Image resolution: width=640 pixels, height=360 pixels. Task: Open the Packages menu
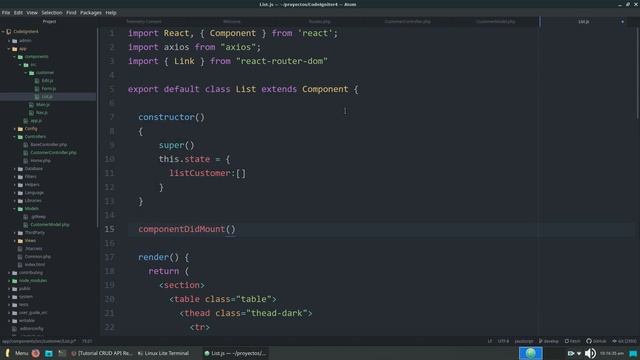[91, 13]
